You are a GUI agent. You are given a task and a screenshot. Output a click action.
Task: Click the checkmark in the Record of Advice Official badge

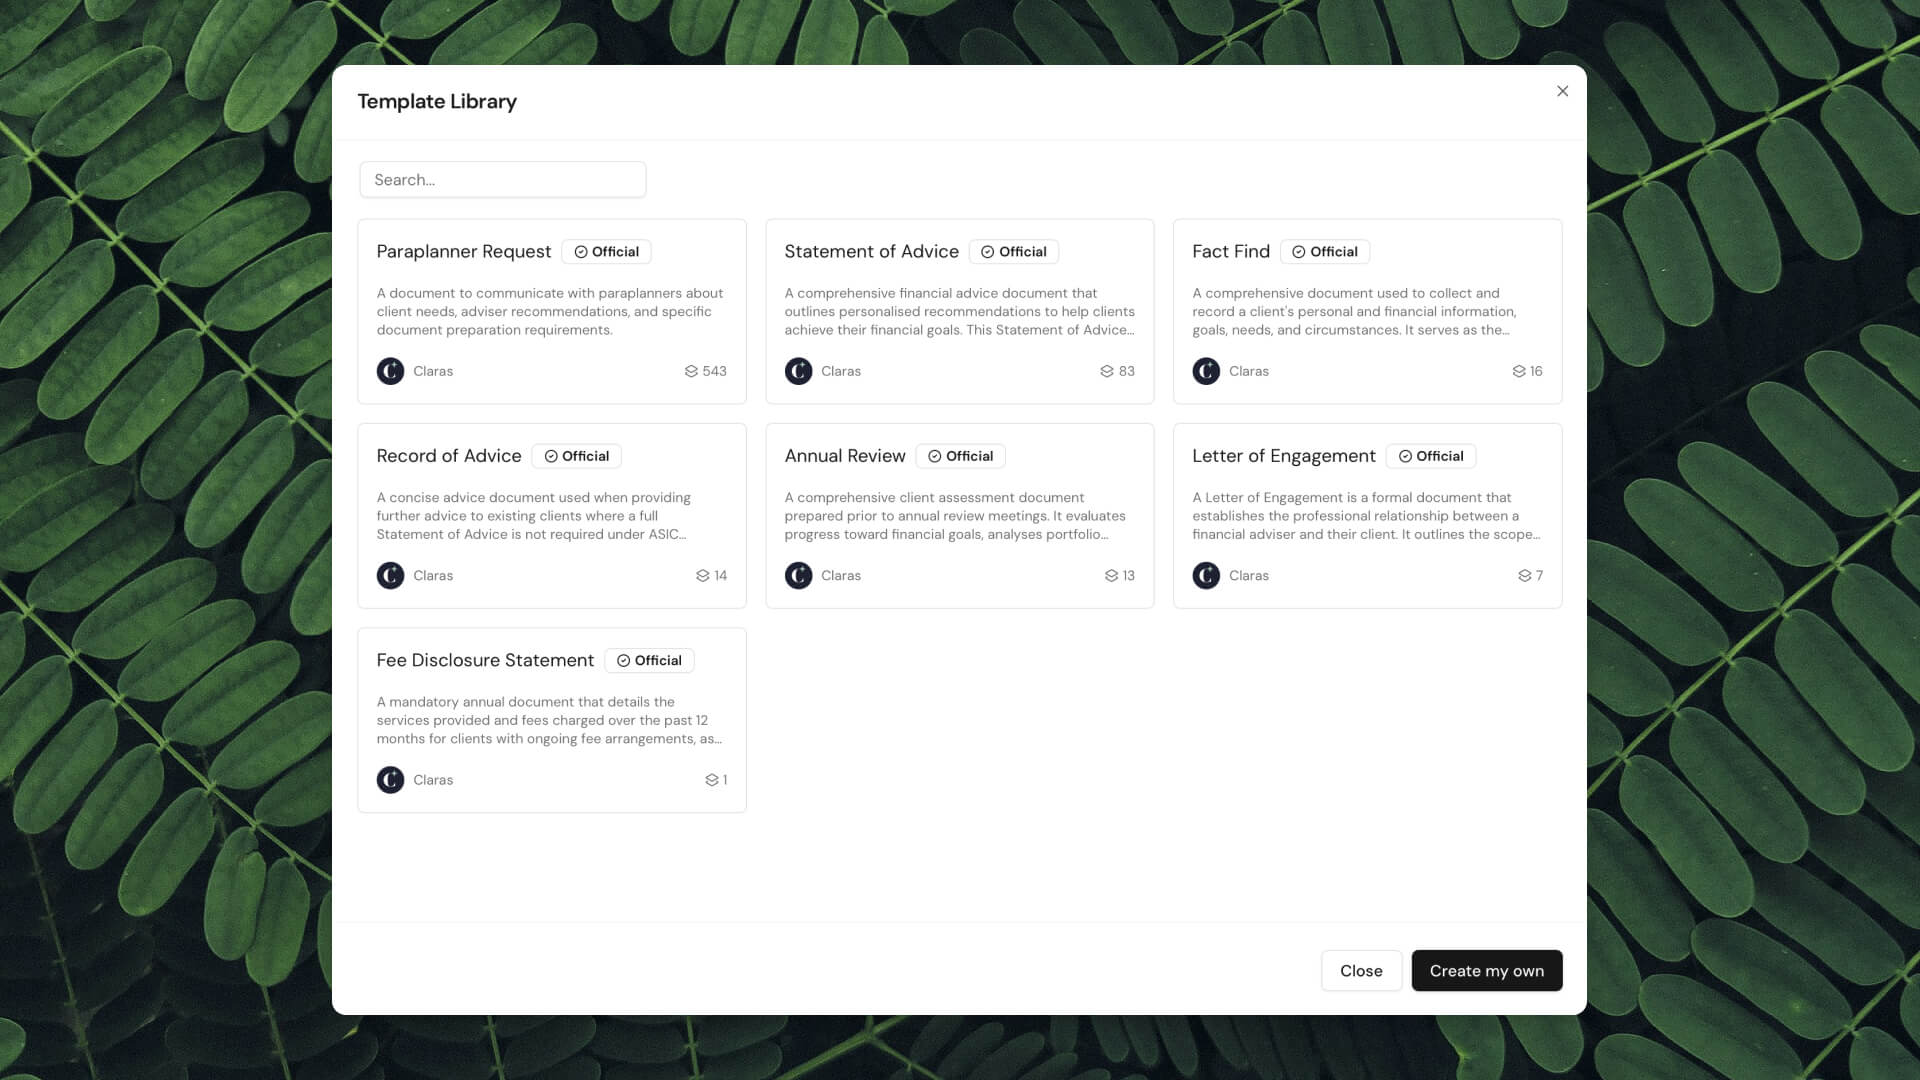click(552, 455)
